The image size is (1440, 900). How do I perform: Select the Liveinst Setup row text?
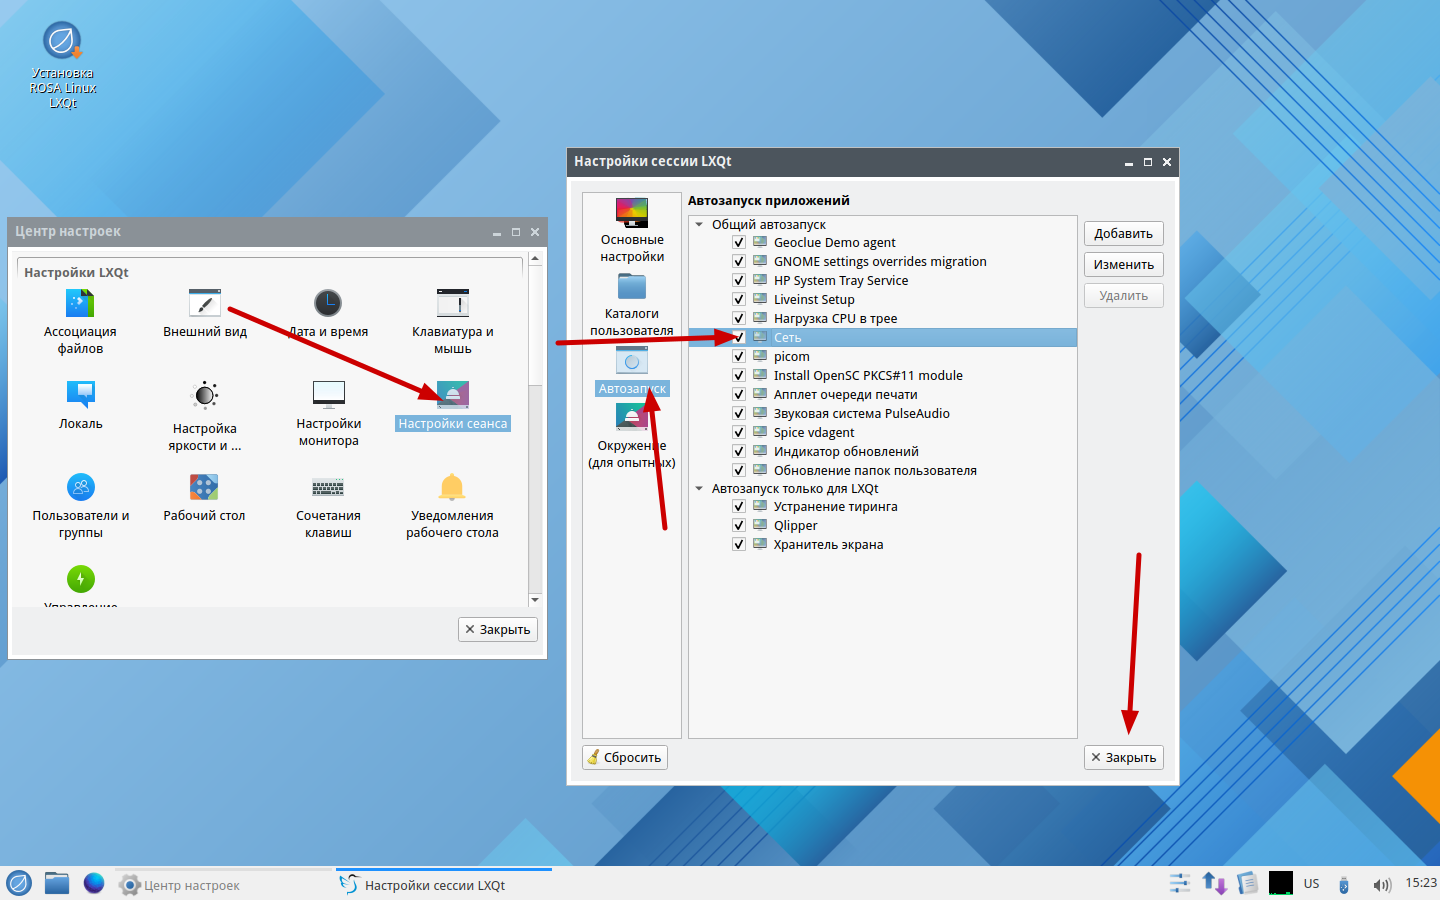point(814,300)
